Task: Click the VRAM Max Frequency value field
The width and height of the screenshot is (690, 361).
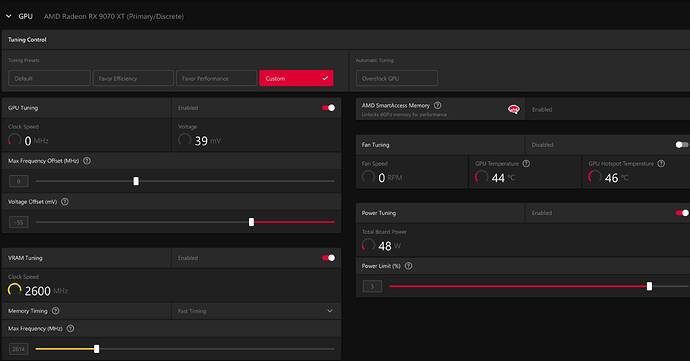Action: [18, 349]
